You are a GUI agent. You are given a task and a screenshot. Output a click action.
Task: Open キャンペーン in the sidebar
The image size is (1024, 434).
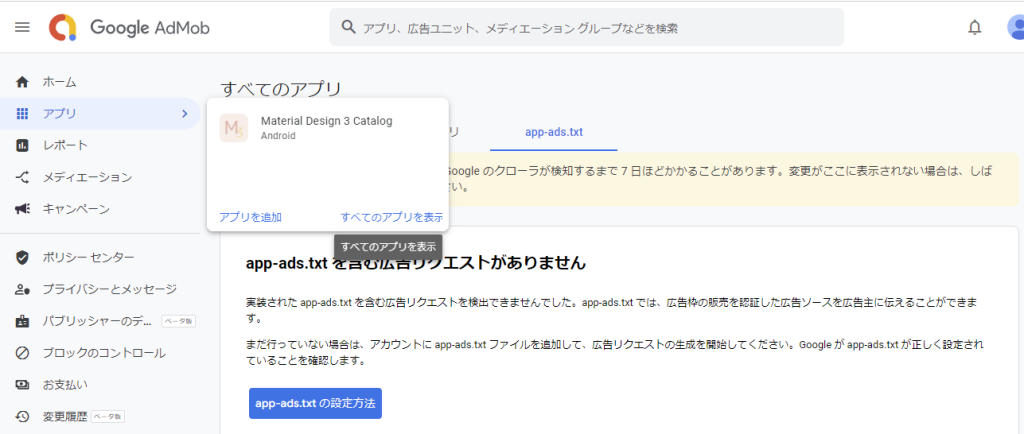pos(75,209)
